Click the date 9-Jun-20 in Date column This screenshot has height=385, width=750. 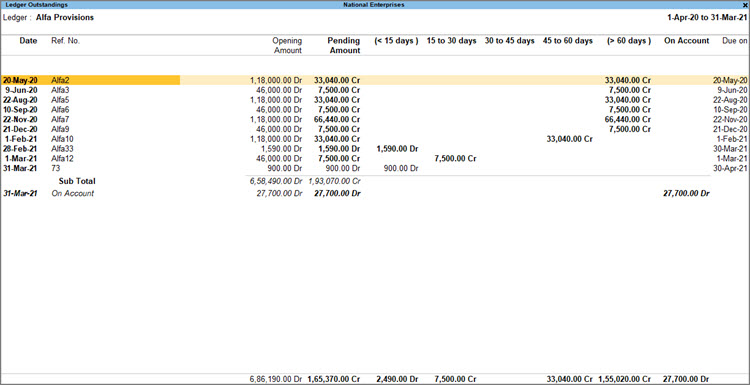[x=21, y=90]
